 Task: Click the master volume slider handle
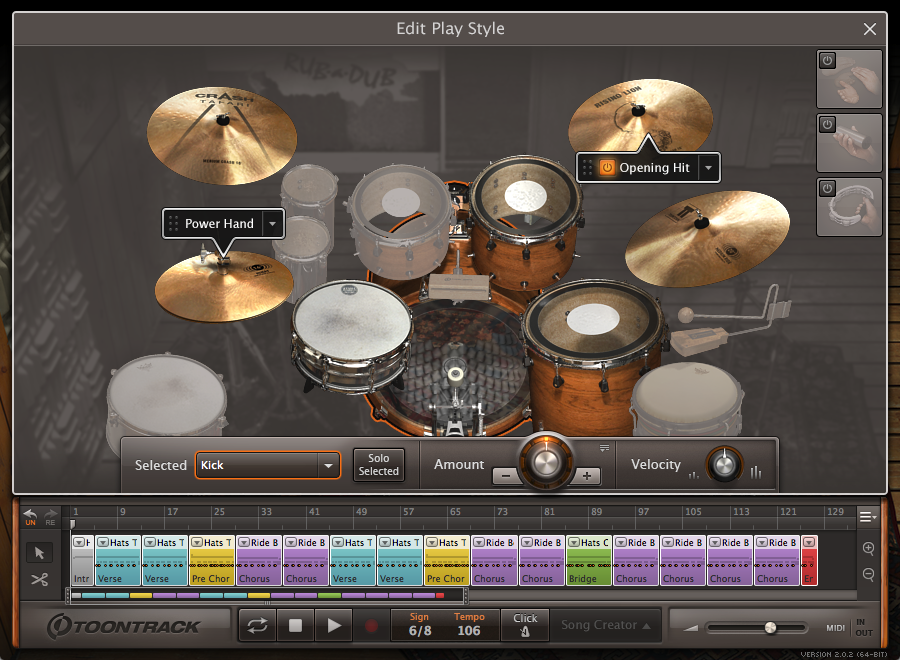point(770,627)
